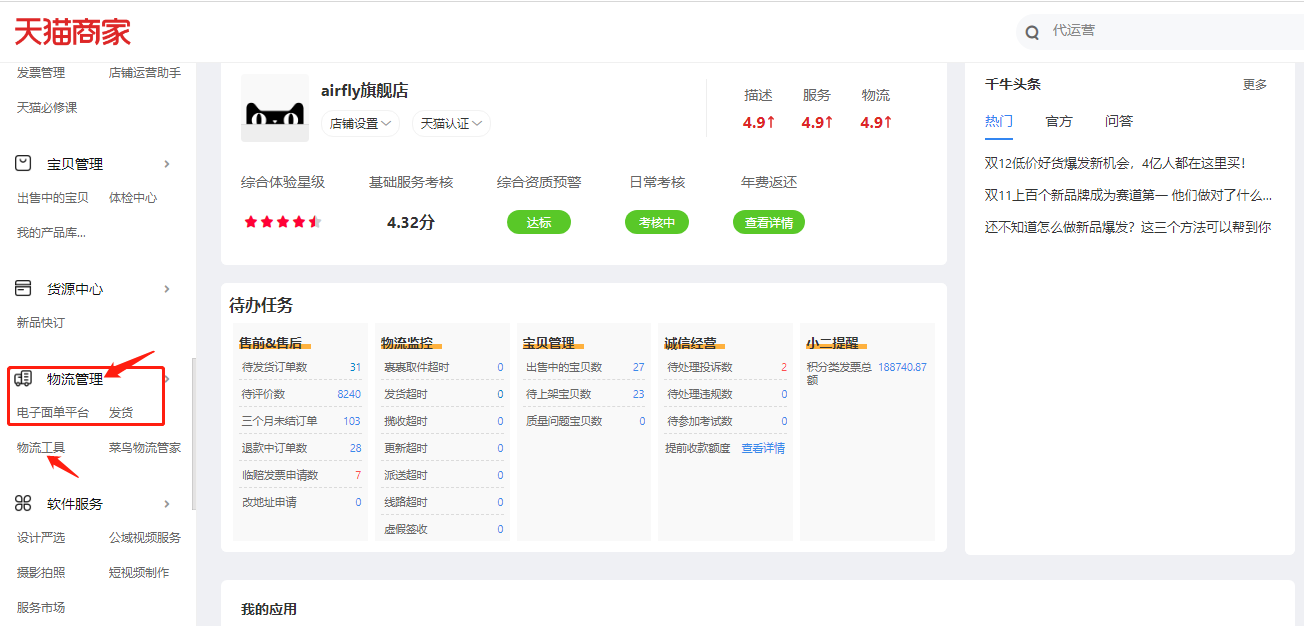Click the 宝贝管理 bag icon

[23, 163]
